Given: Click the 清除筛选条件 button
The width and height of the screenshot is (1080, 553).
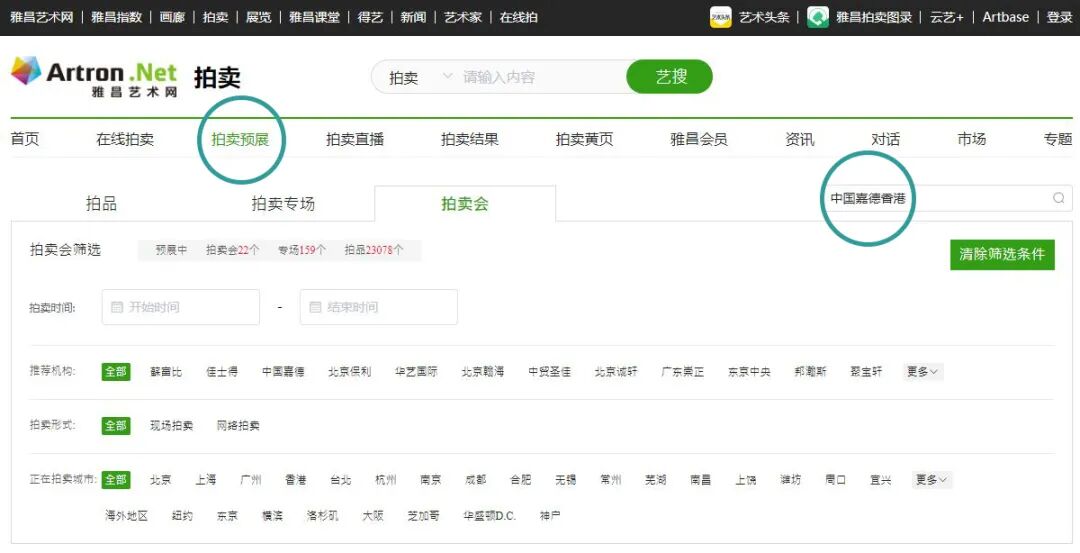Looking at the screenshot, I should 1002,255.
